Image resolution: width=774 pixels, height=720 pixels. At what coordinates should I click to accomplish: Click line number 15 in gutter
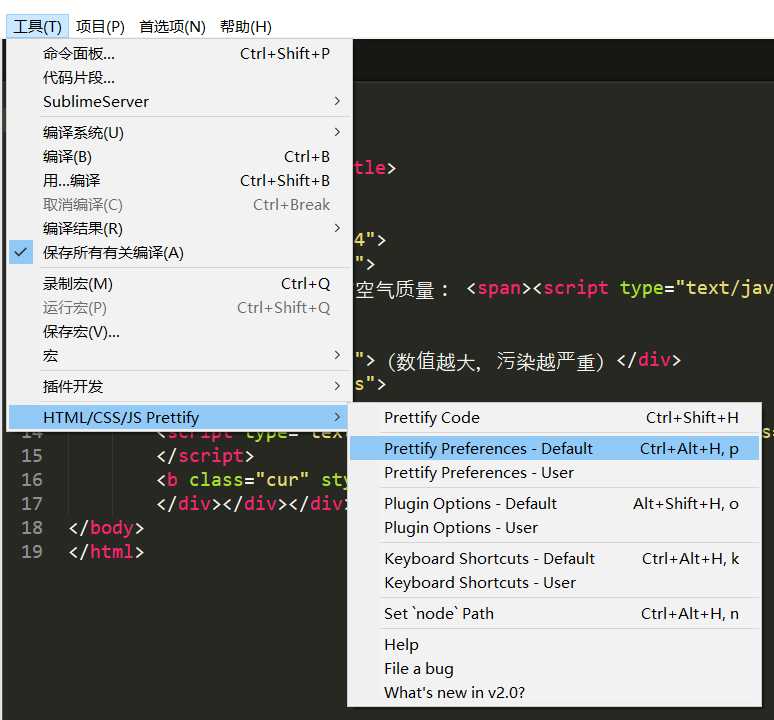32,455
